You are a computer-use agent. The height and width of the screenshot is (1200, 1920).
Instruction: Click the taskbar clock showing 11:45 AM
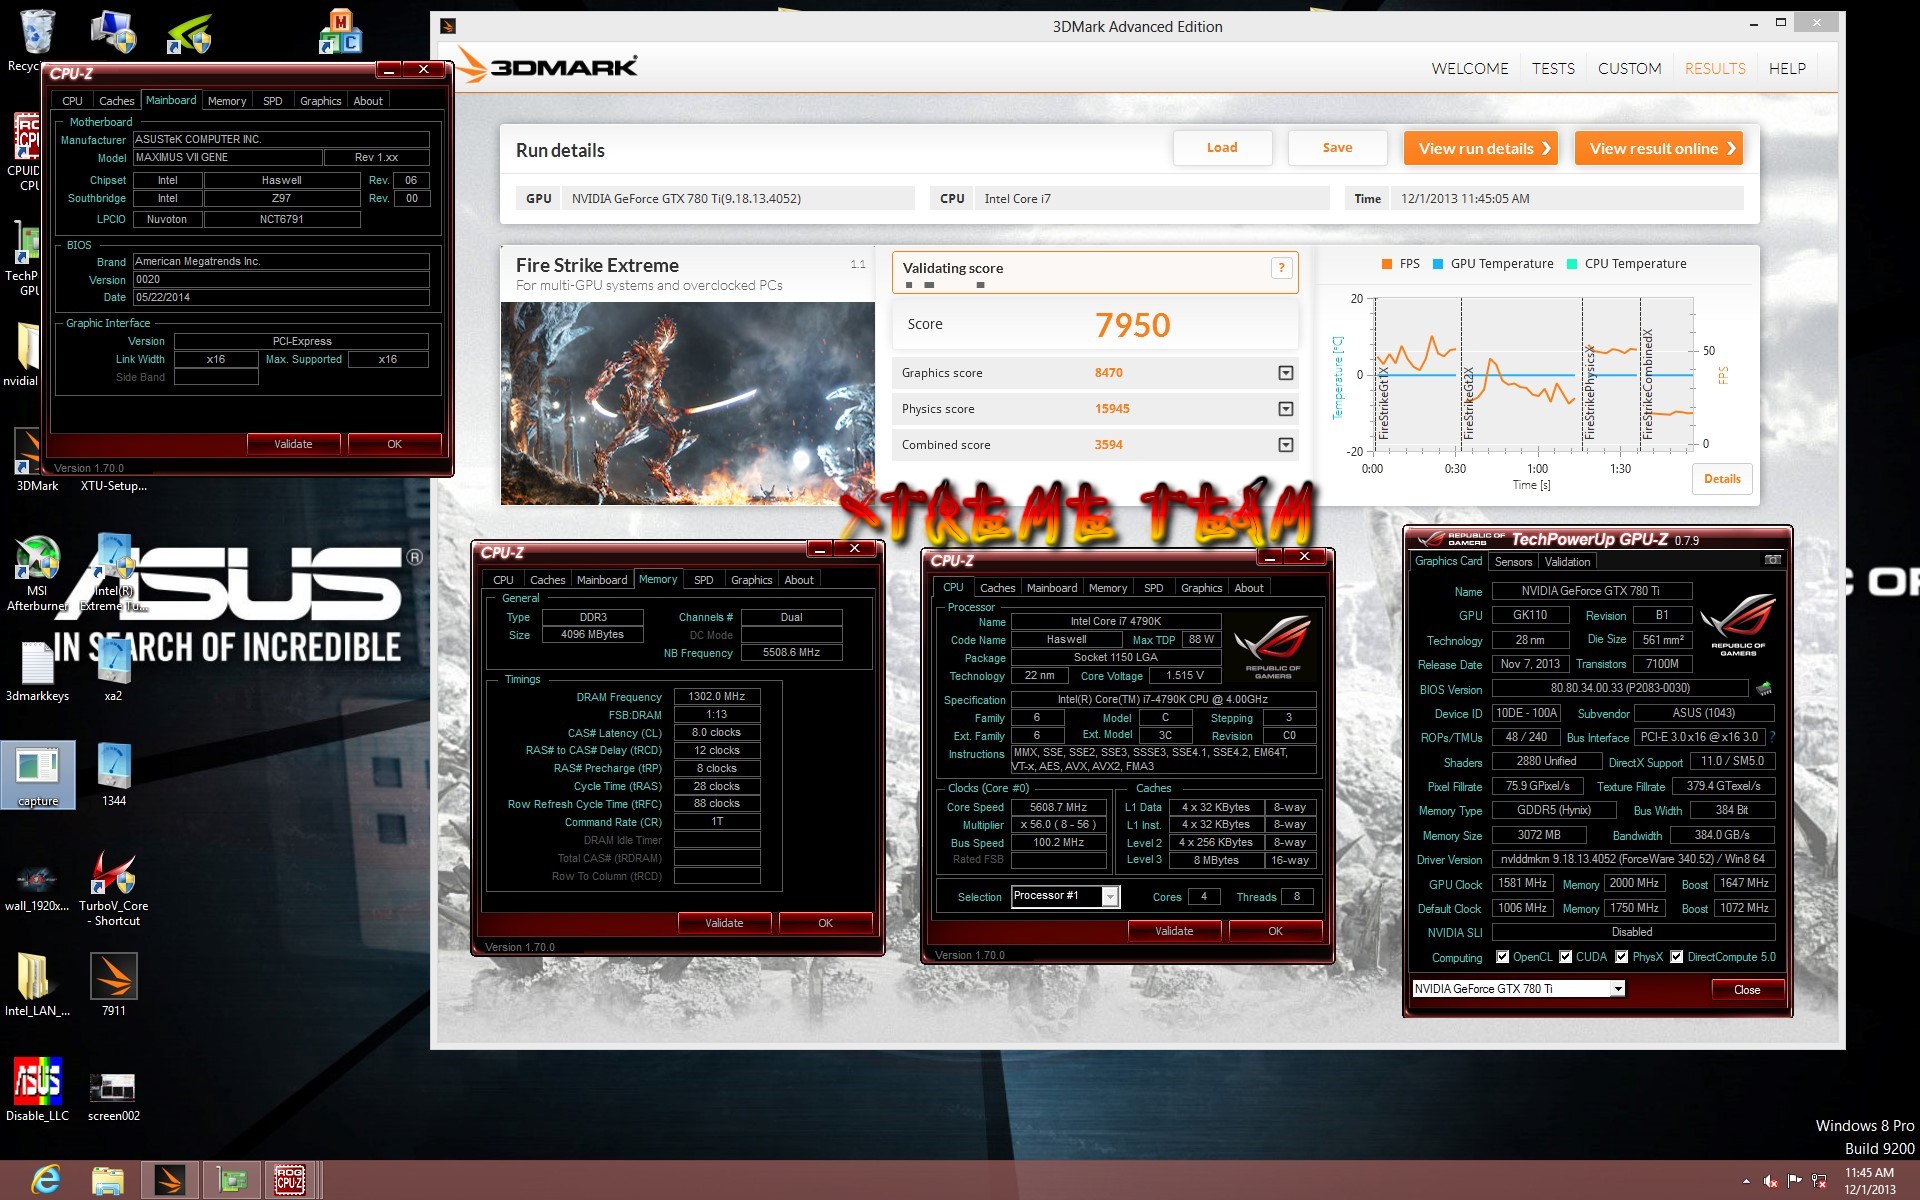[1869, 1181]
